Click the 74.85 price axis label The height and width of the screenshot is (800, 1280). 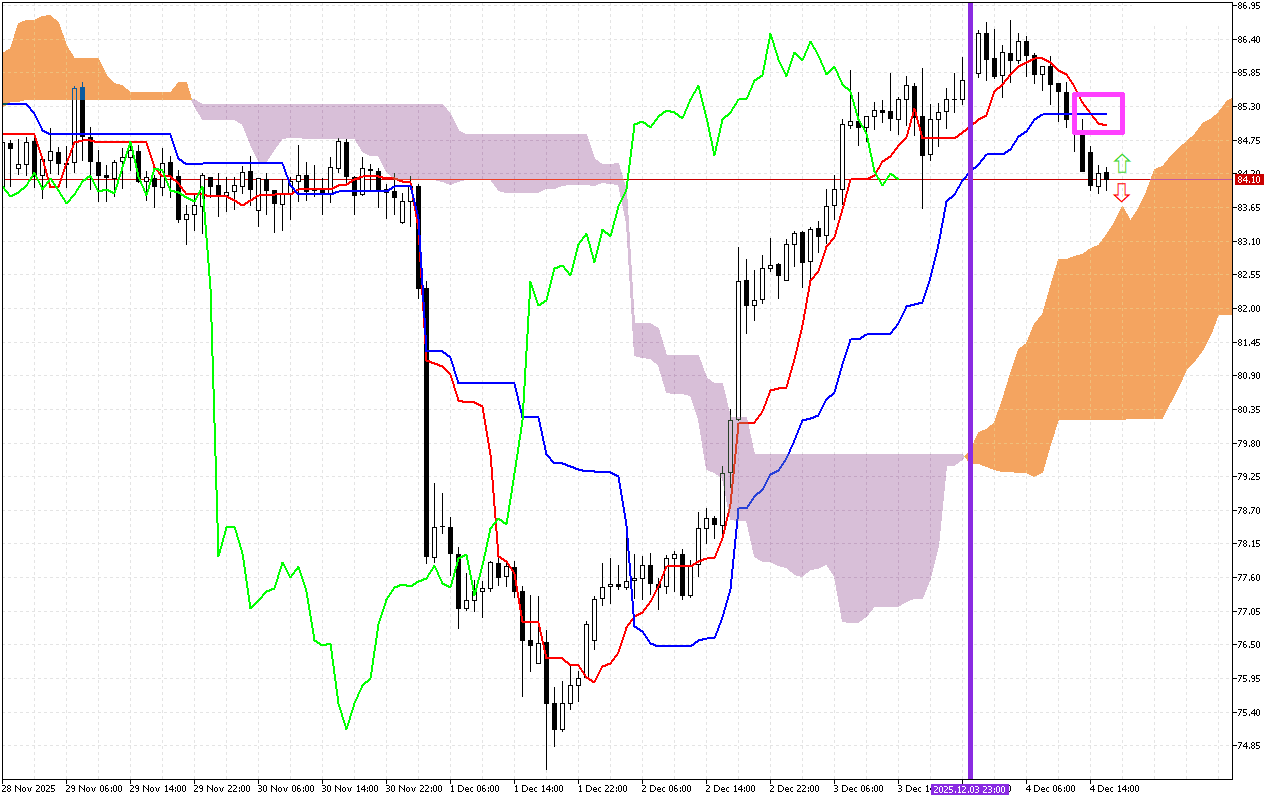tap(1248, 746)
